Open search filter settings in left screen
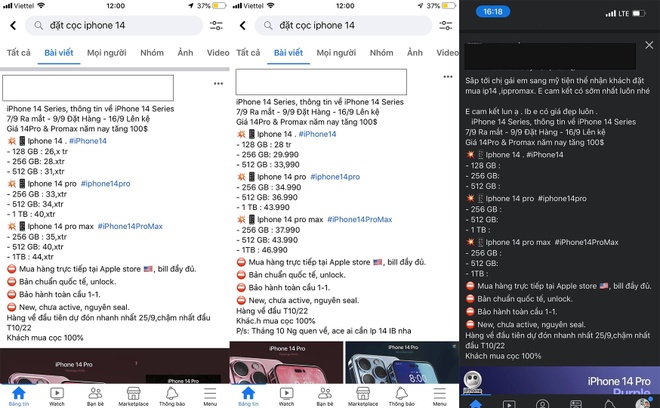Screen dimensions: 660x408 point(216,26)
